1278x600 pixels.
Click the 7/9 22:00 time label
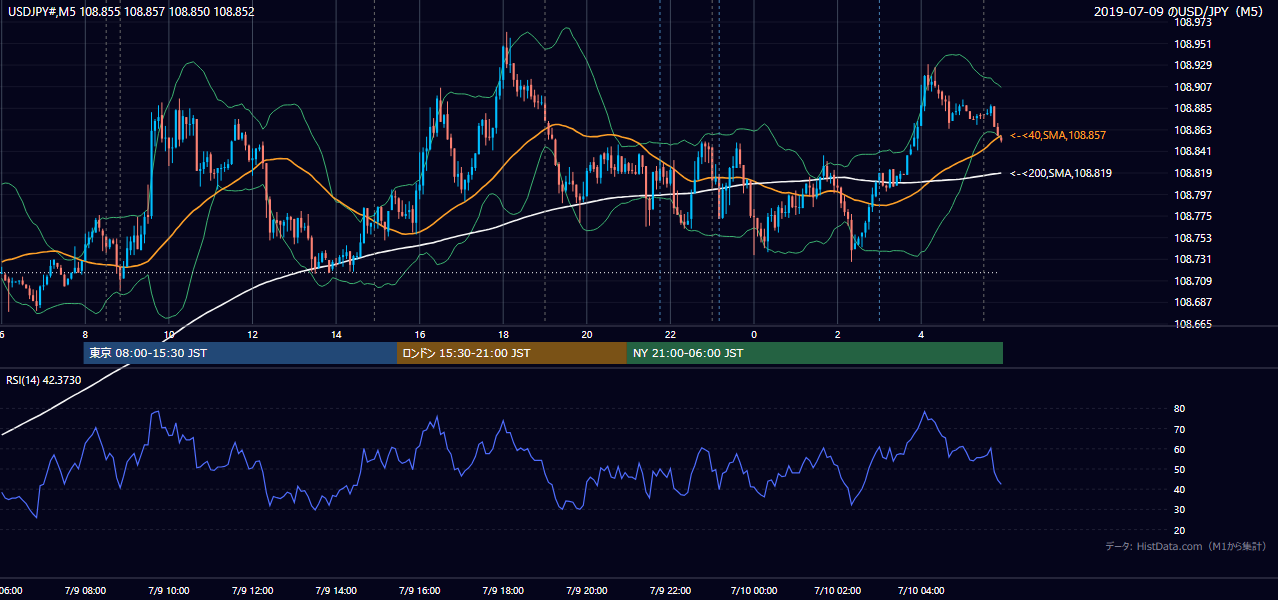[670, 591]
